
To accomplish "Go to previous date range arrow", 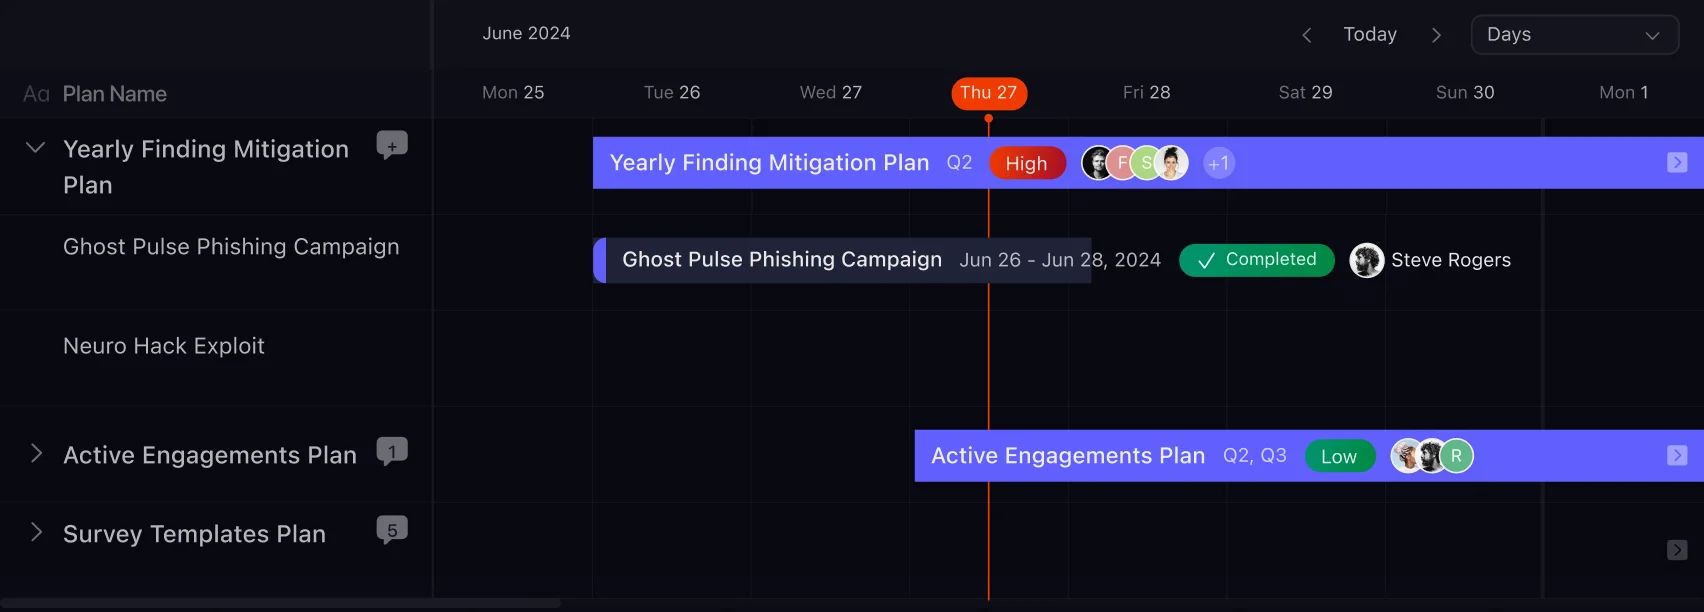I will [x=1306, y=35].
